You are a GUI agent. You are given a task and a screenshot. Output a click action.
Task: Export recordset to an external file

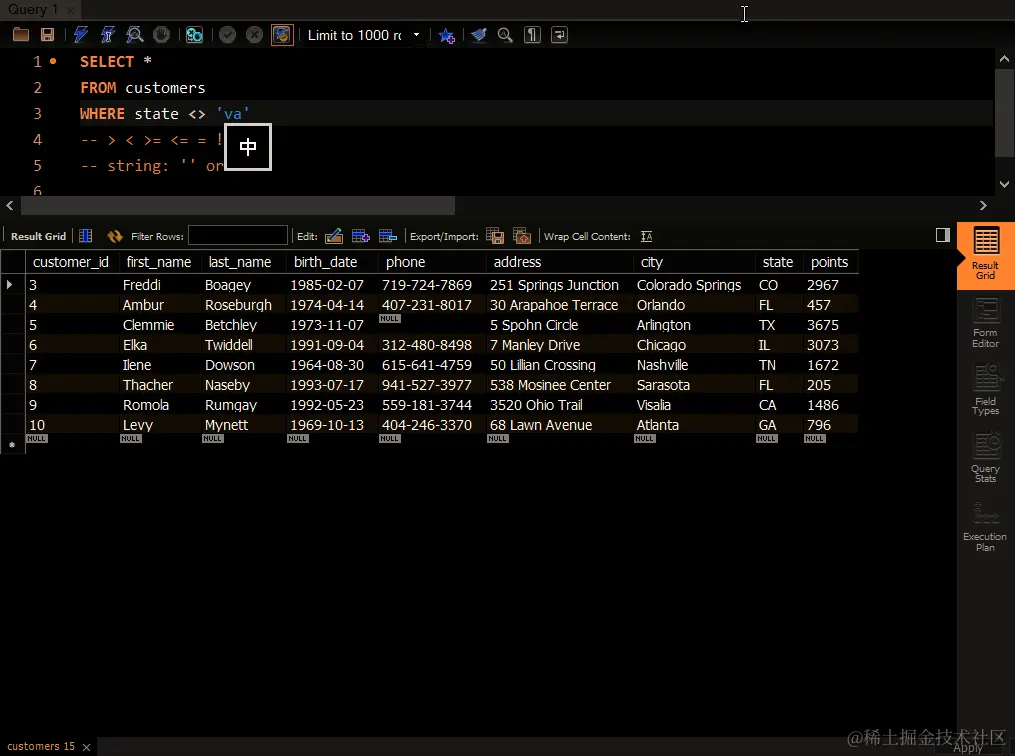click(x=495, y=236)
